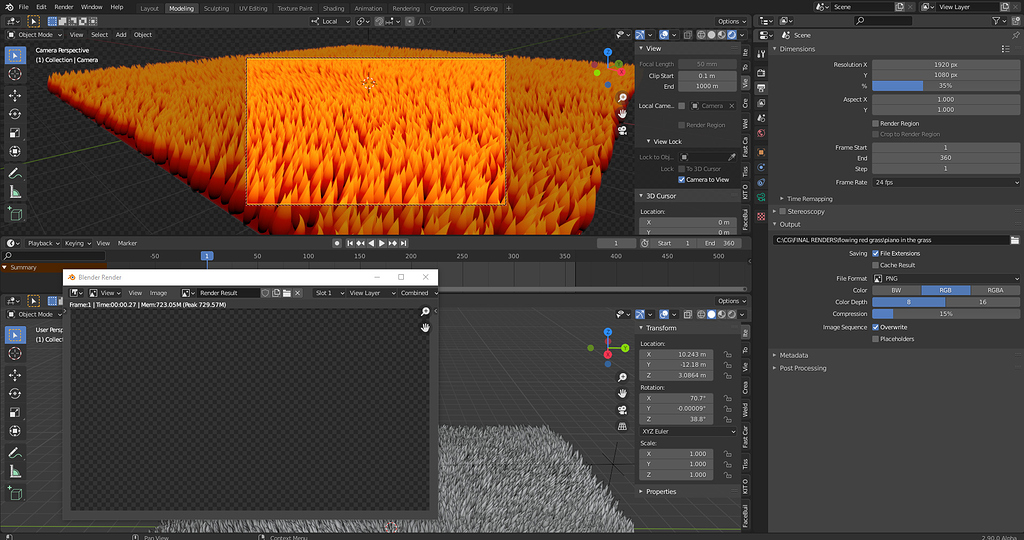
Task: Select RGBA color mode button
Action: pos(995,290)
